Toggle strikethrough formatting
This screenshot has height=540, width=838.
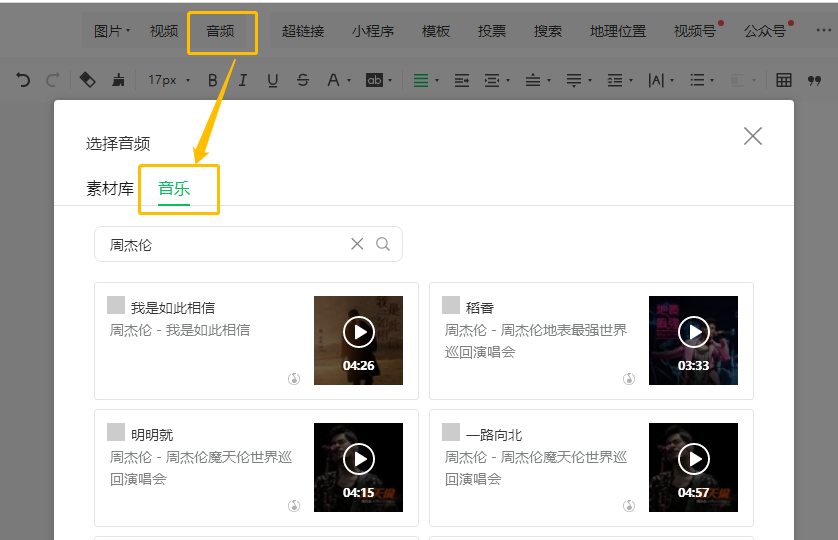coord(303,80)
